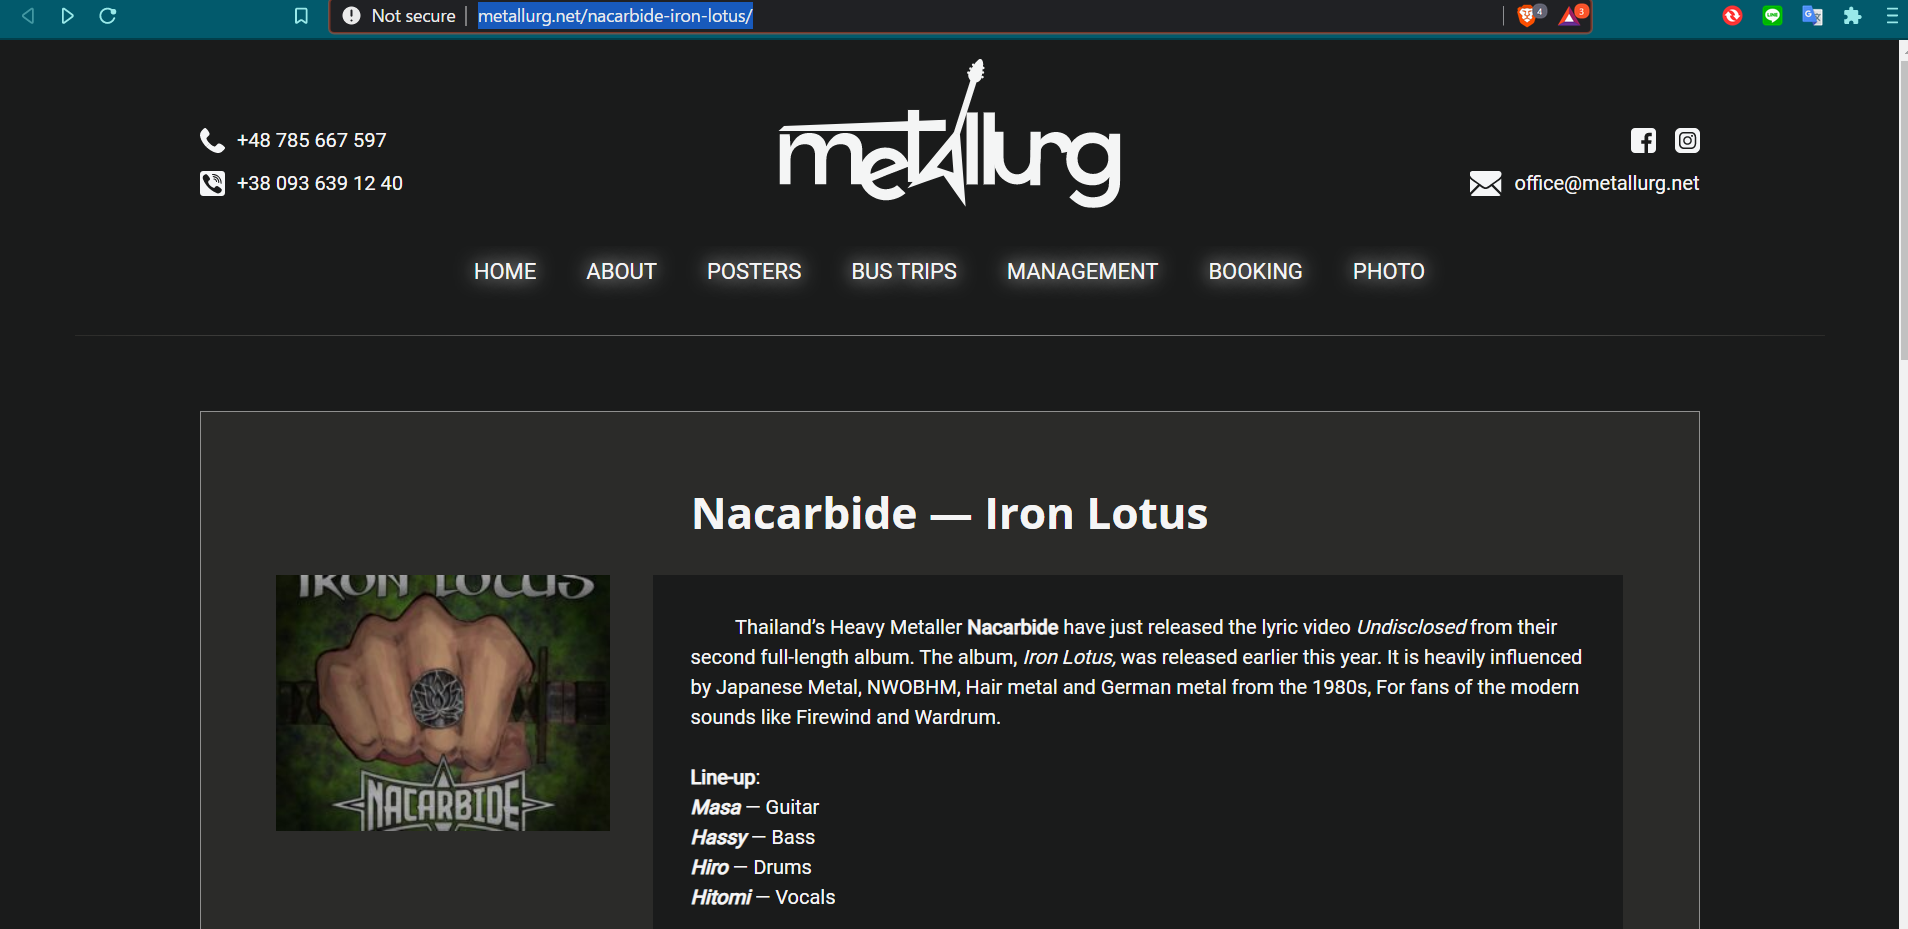This screenshot has height=929, width=1908.
Task: Bookmark this page with the bookmark icon
Action: [x=301, y=16]
